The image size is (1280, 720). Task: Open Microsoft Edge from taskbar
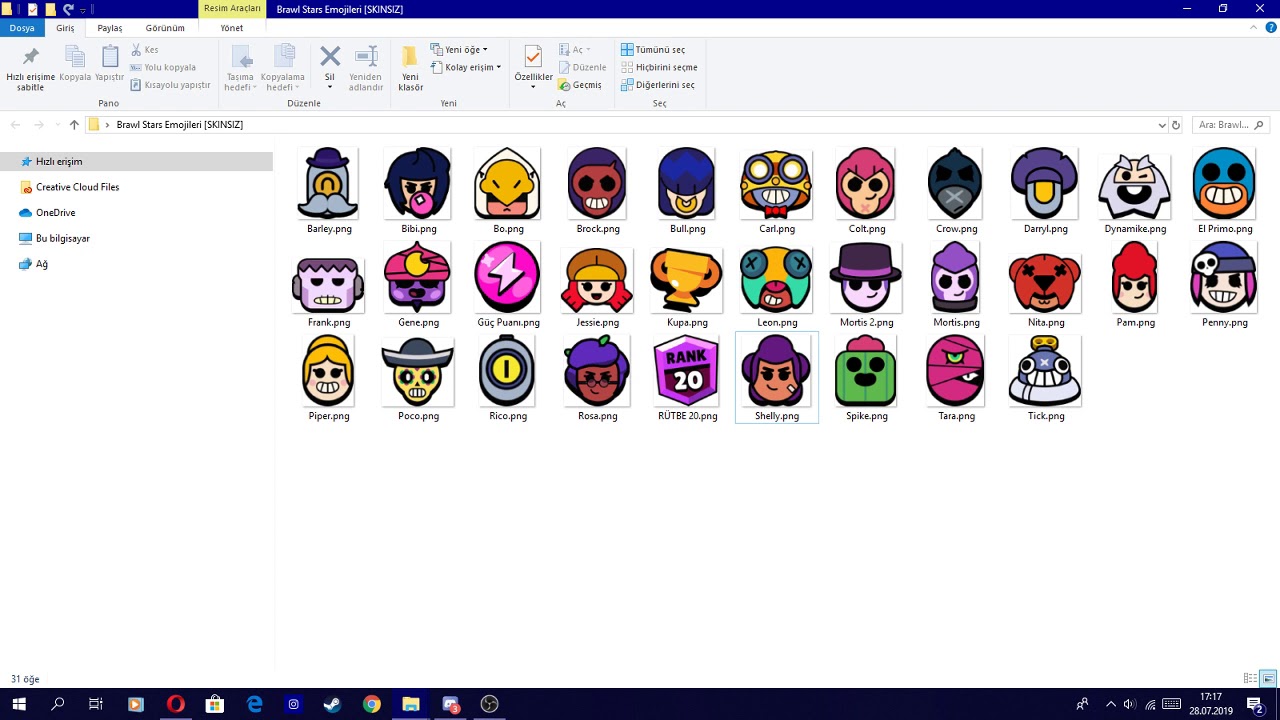point(254,704)
